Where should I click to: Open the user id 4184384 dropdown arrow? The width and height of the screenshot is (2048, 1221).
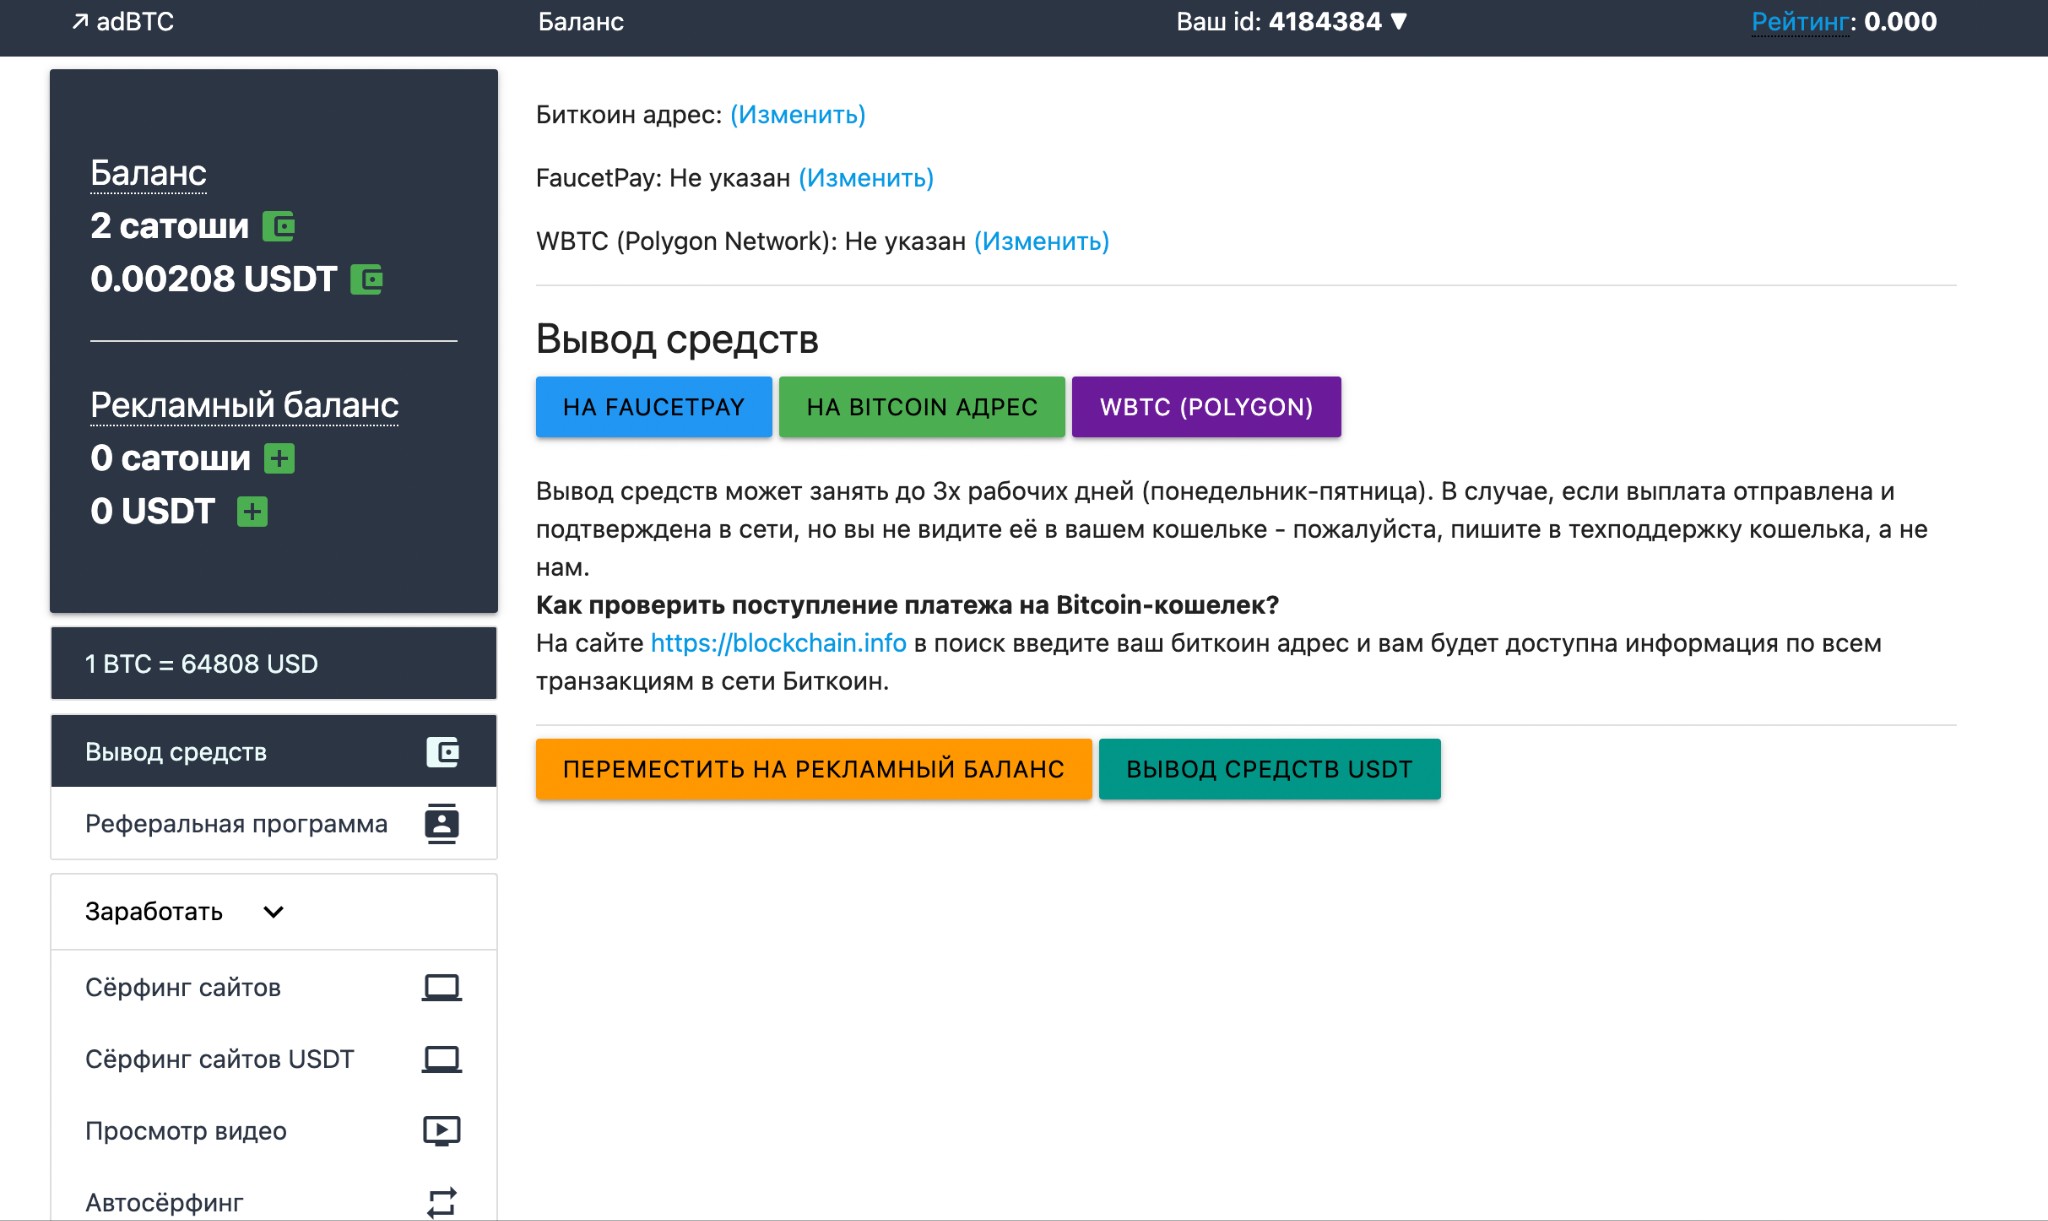tap(1399, 21)
